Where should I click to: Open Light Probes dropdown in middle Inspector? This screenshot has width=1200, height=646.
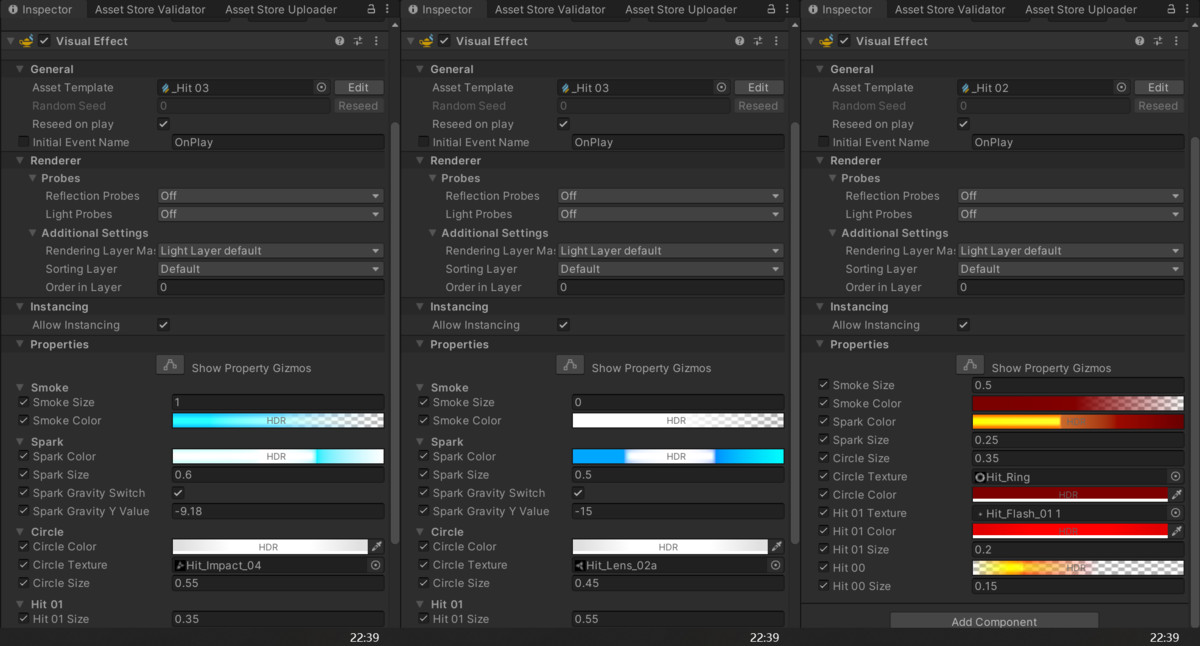click(671, 214)
